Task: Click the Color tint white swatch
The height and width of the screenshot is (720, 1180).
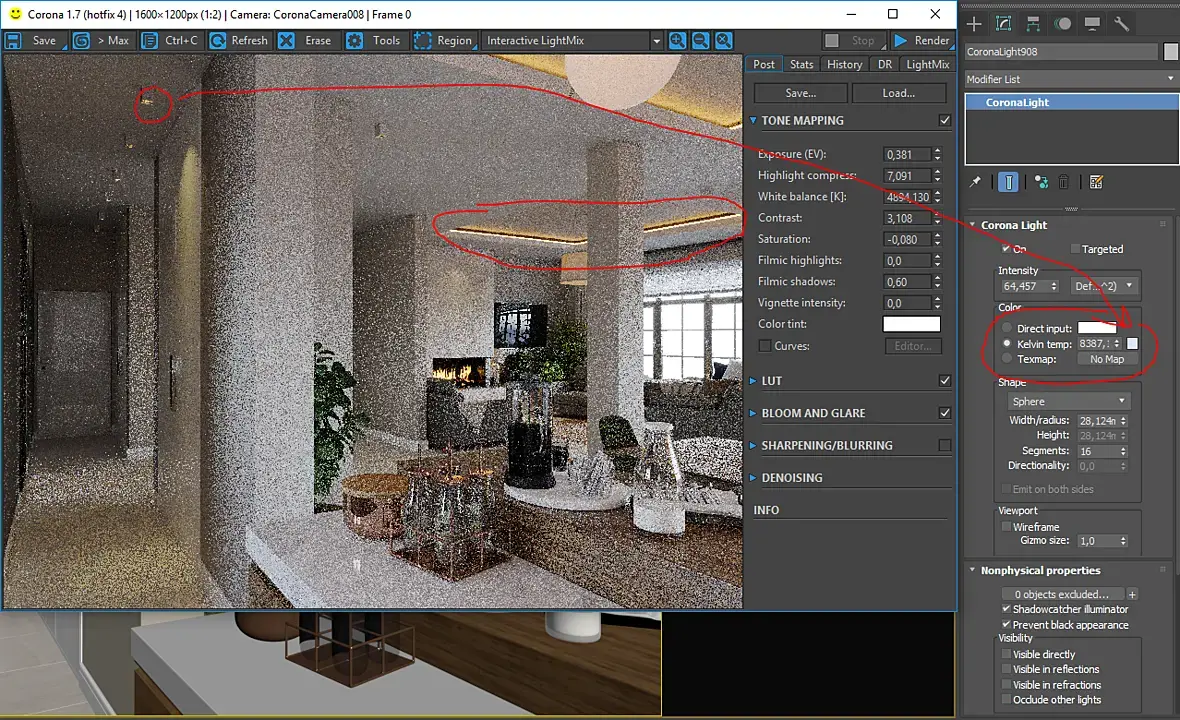Action: click(x=911, y=324)
